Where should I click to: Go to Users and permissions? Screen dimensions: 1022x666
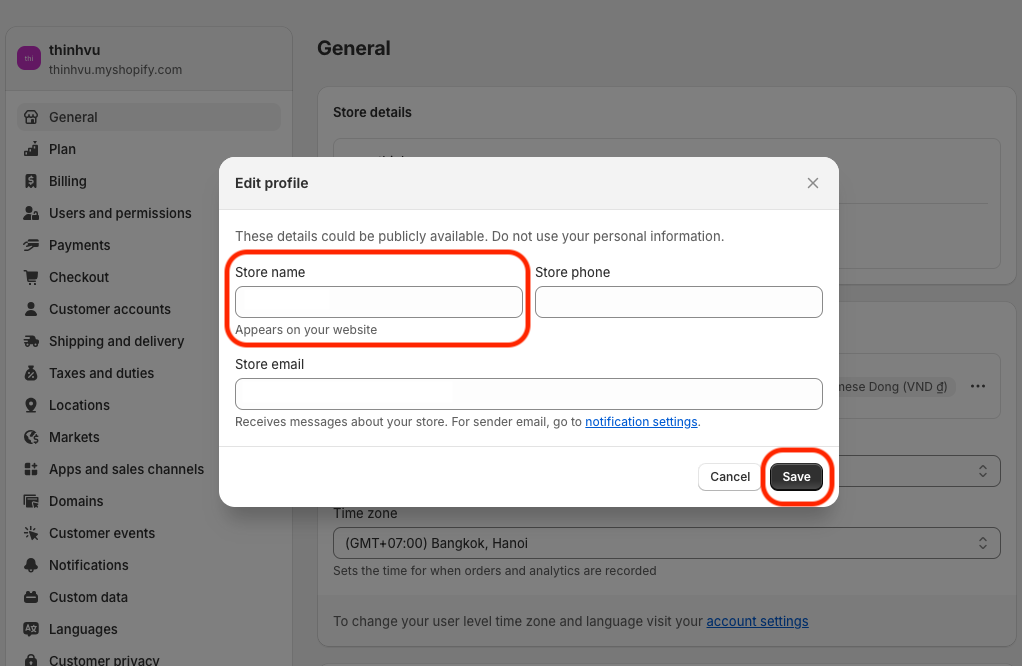(120, 213)
